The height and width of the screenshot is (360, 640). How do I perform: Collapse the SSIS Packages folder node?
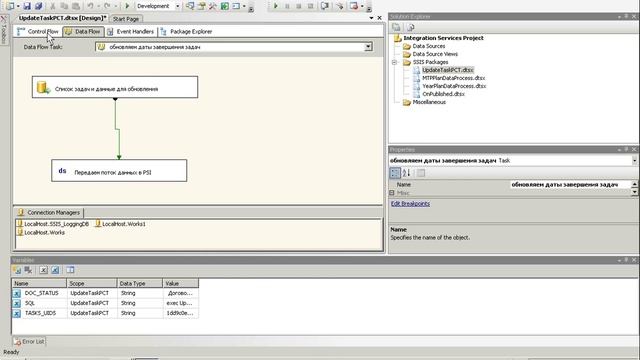pyautogui.click(x=394, y=62)
